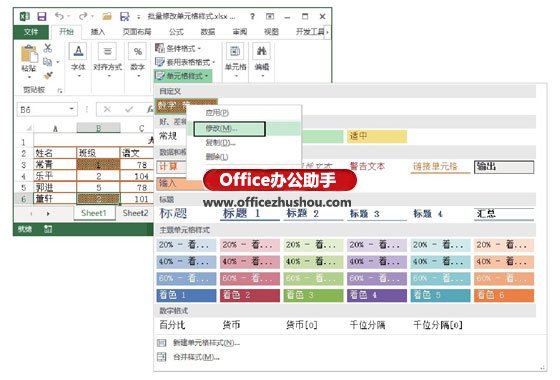Click New Cell Style (新建单元格样式) command
560x380 pixels.
tap(206, 343)
